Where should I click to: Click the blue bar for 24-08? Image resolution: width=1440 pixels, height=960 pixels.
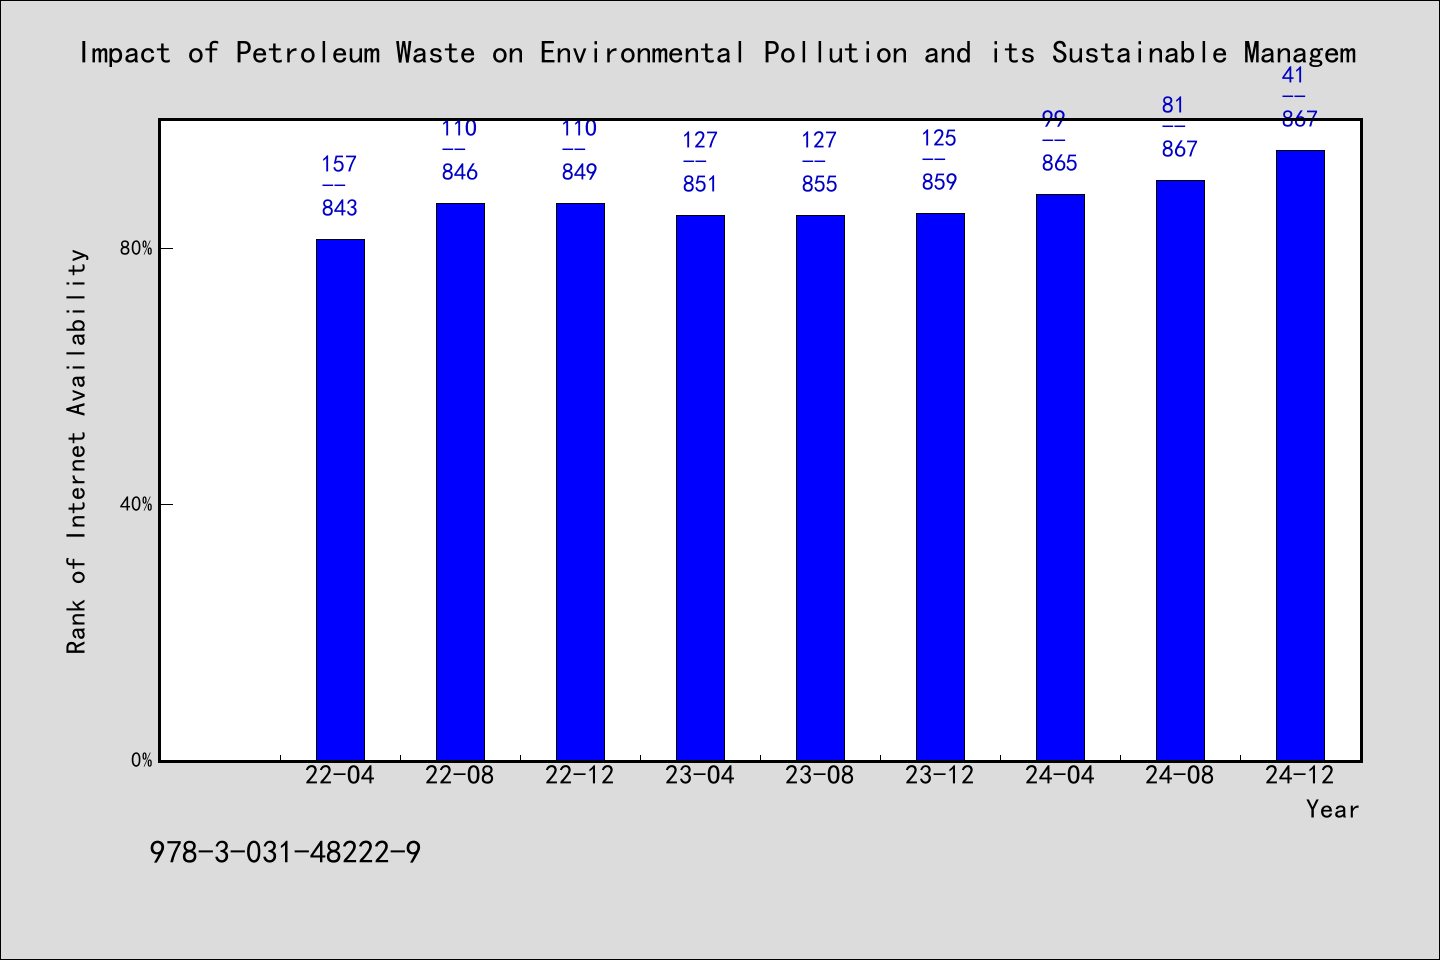coord(1180,470)
